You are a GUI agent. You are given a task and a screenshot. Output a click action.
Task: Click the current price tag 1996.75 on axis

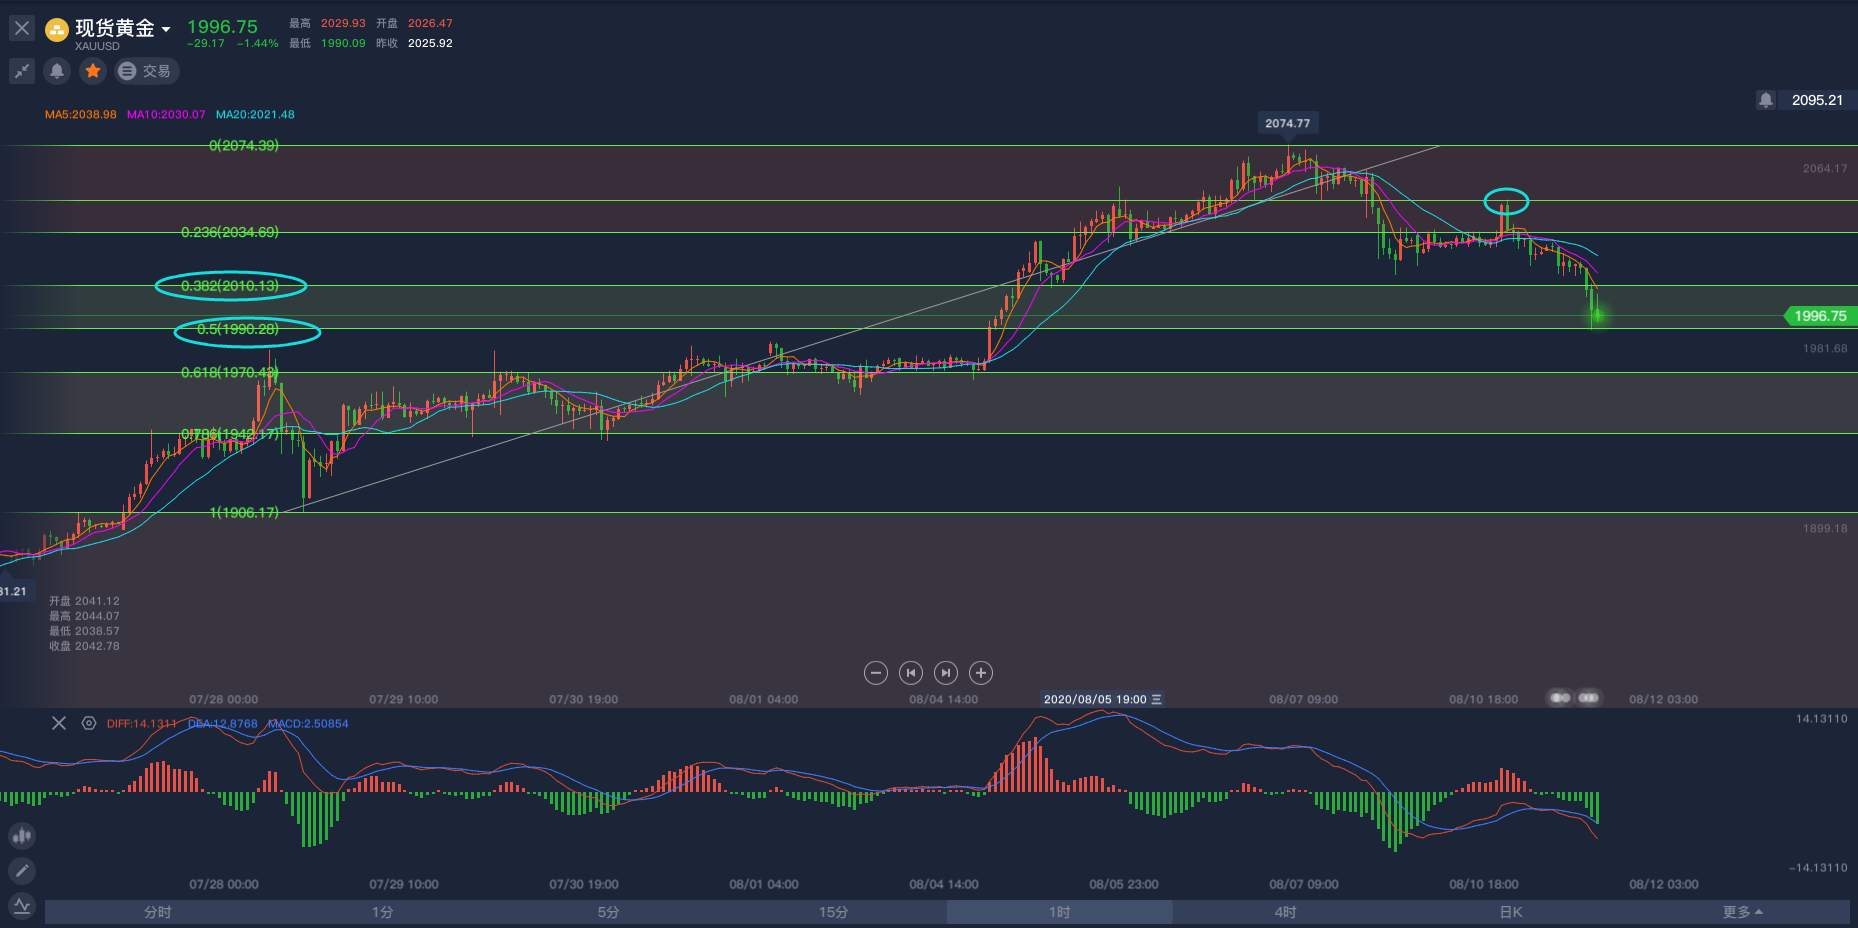pos(1820,316)
